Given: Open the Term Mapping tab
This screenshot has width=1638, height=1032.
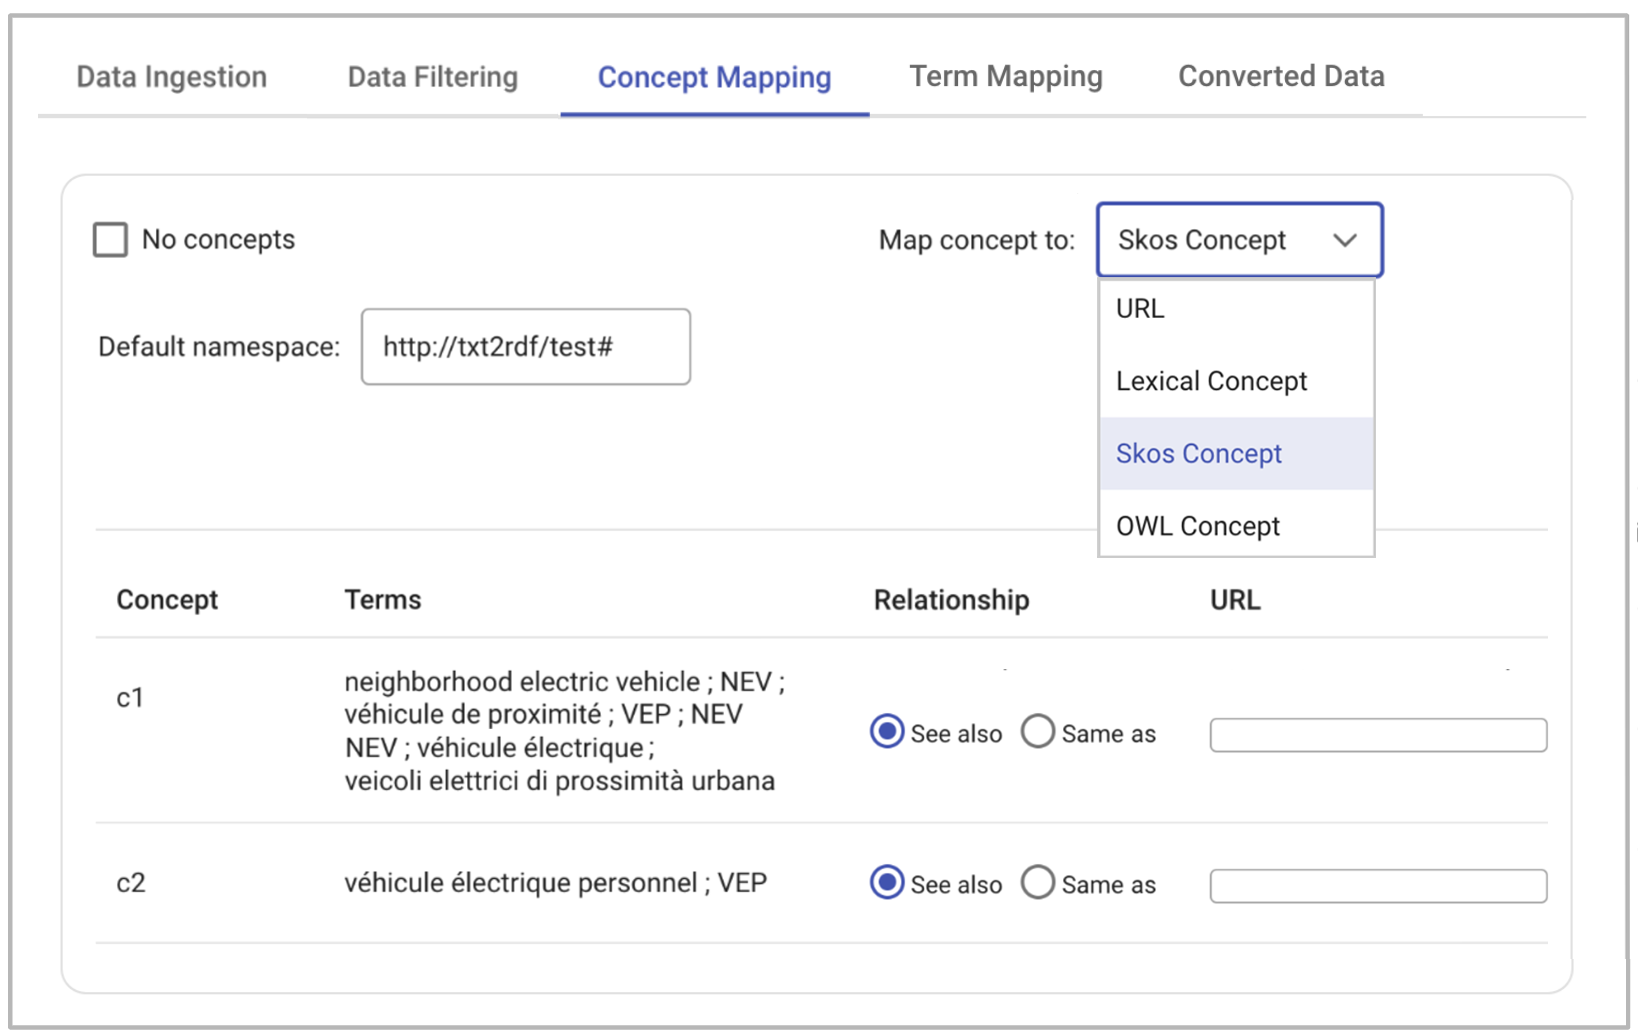Looking at the screenshot, I should click(x=1006, y=77).
